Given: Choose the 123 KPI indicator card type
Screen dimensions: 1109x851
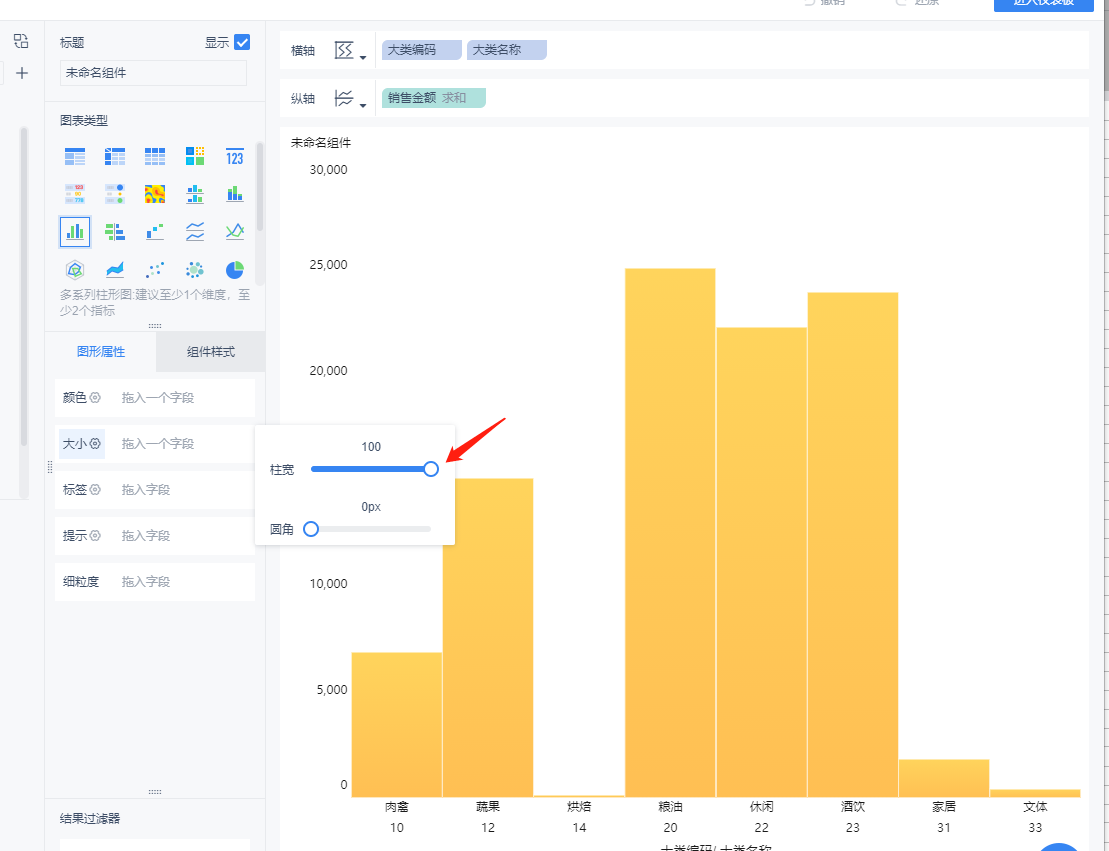Looking at the screenshot, I should click(235, 156).
